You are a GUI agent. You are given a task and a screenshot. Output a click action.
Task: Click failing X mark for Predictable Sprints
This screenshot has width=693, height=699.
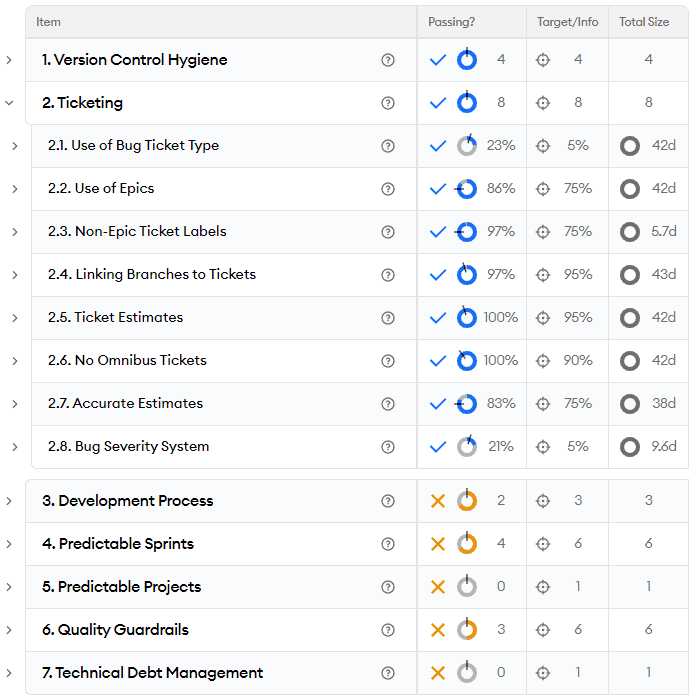coord(438,544)
